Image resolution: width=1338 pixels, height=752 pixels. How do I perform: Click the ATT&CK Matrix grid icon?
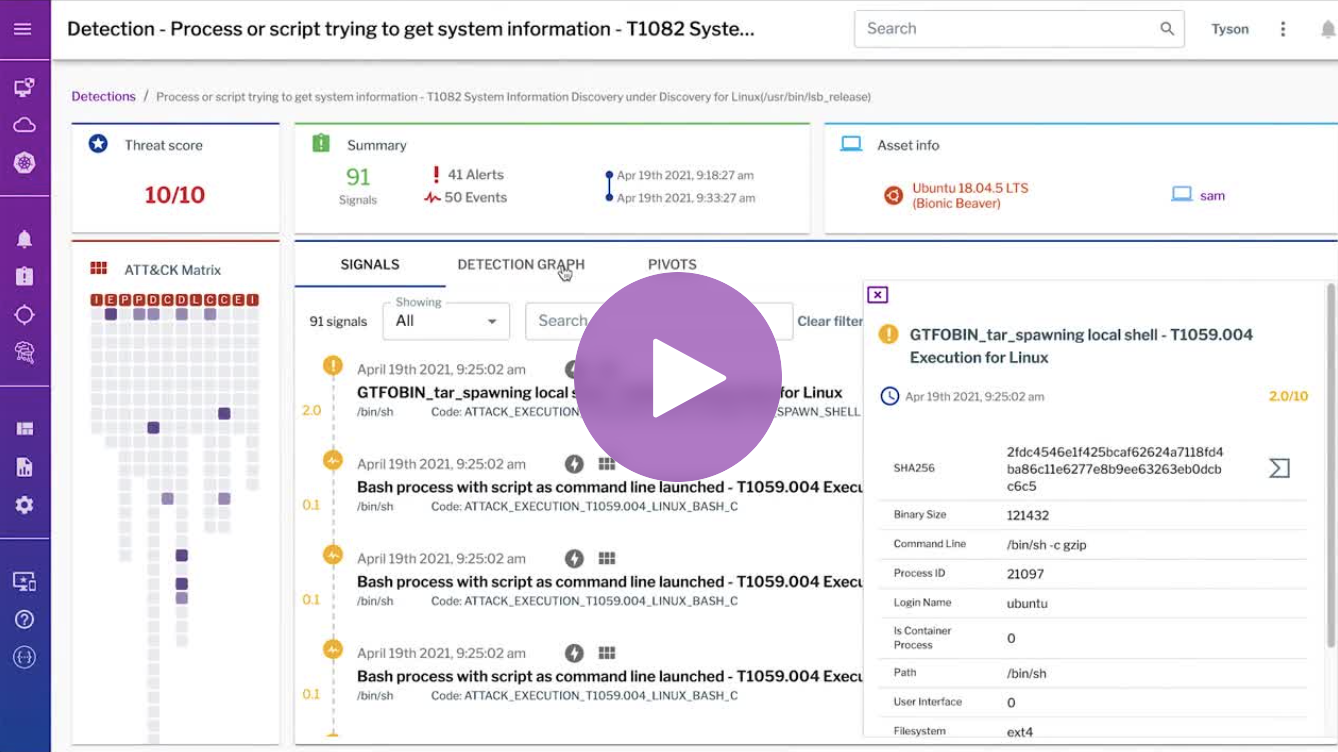coord(98,269)
